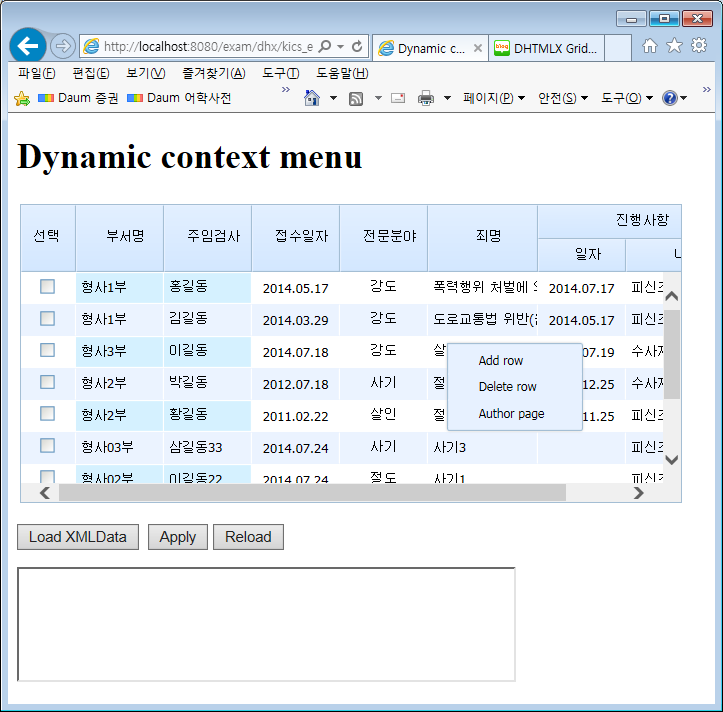Expand favorites bar overflow chevron

pyautogui.click(x=286, y=89)
